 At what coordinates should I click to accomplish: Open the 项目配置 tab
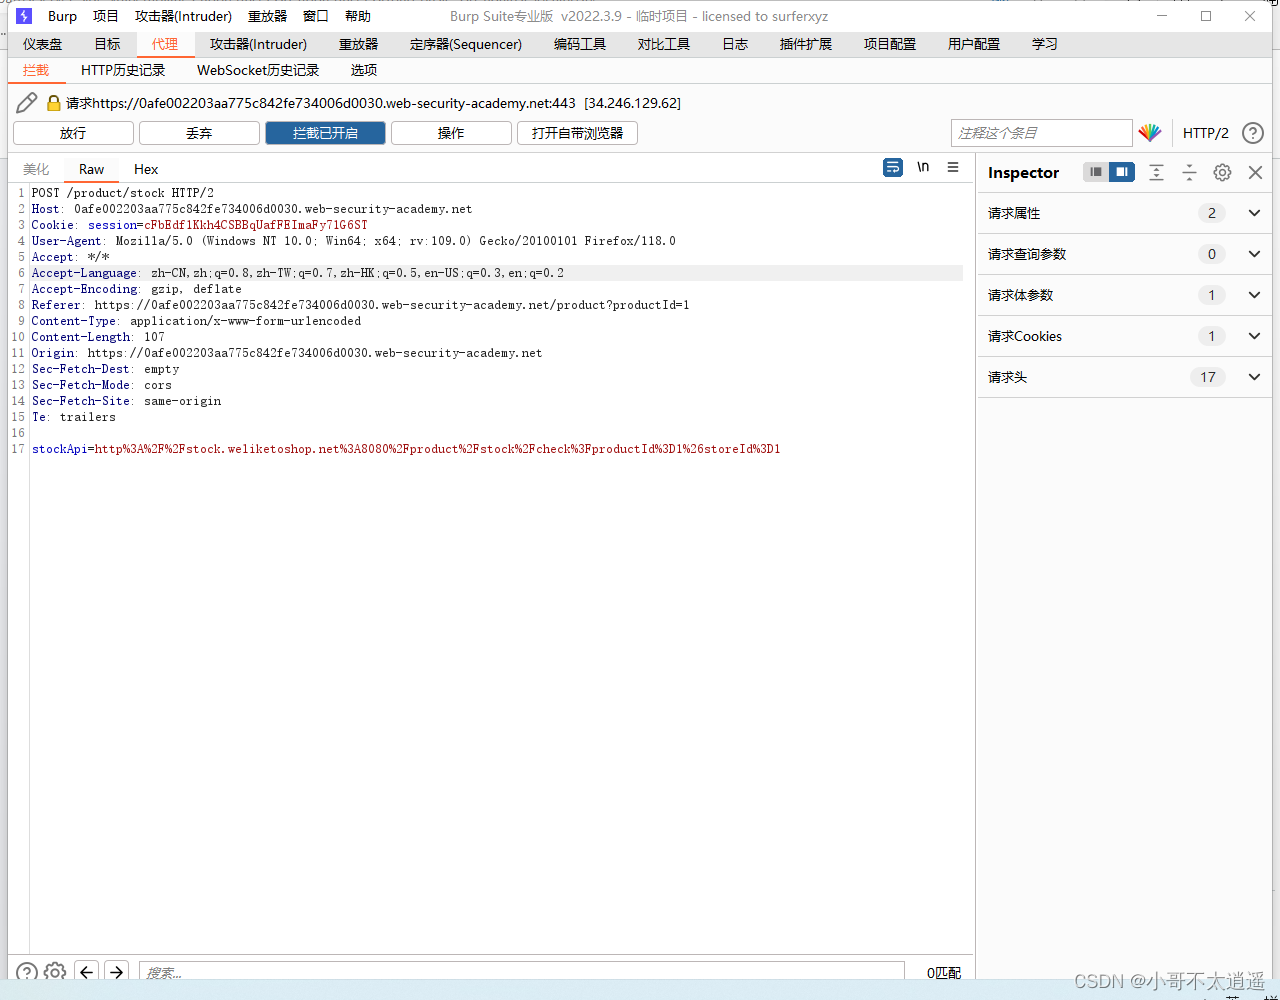[890, 44]
